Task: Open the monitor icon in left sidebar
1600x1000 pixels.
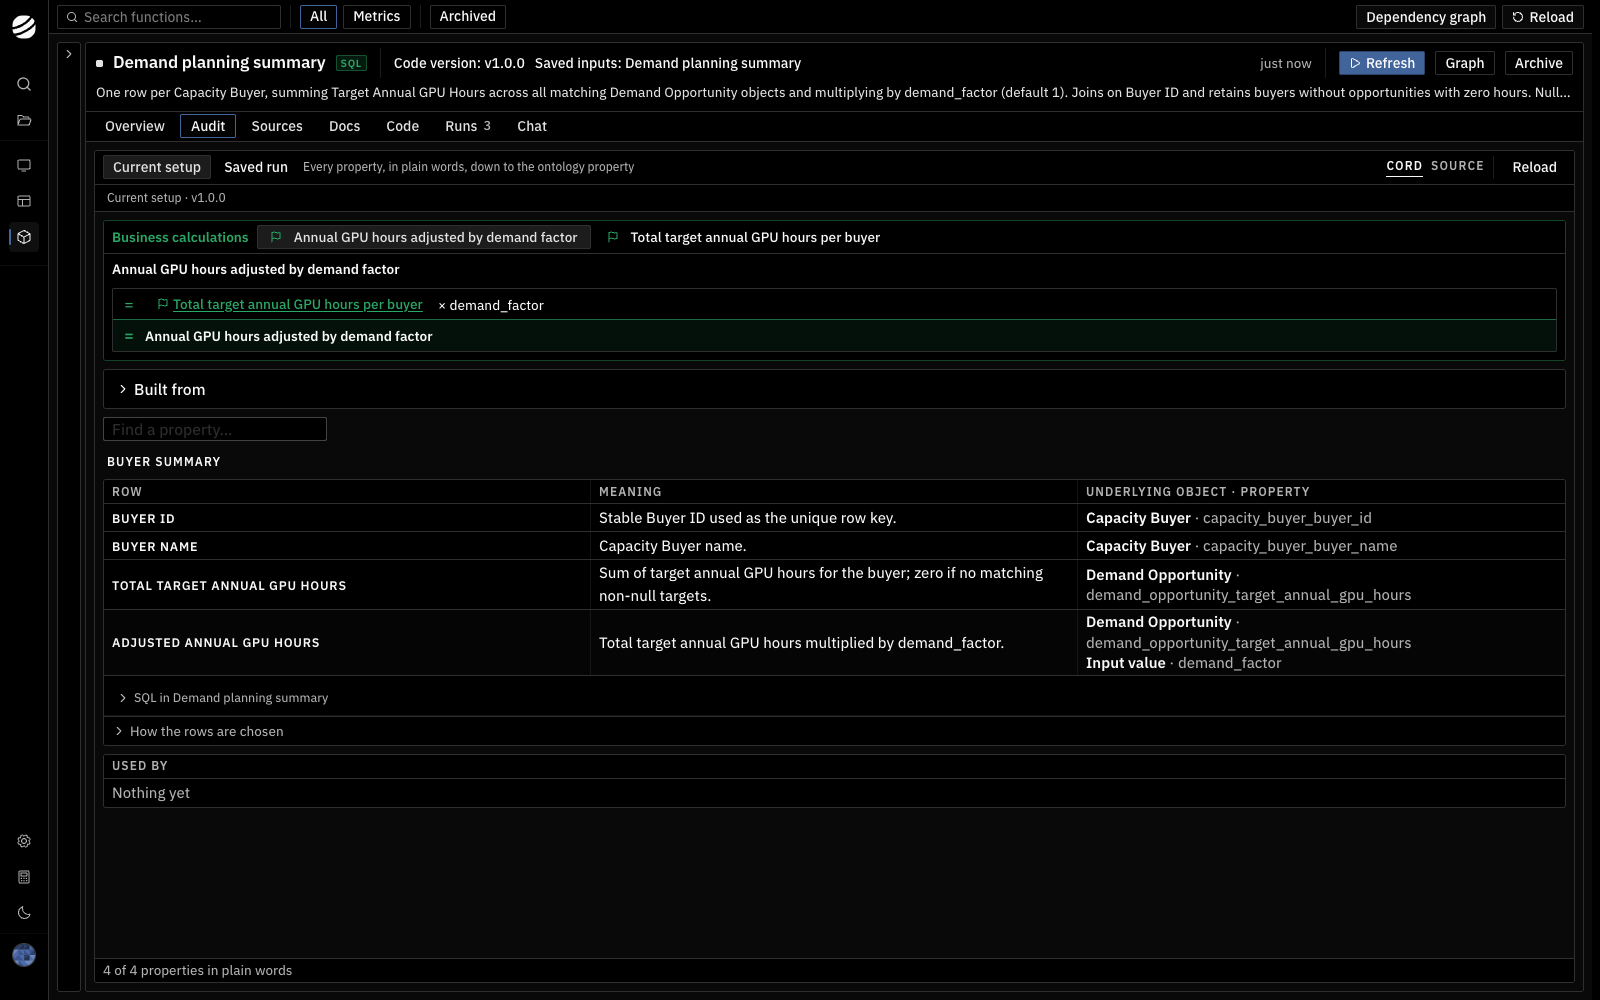Action: (24, 165)
